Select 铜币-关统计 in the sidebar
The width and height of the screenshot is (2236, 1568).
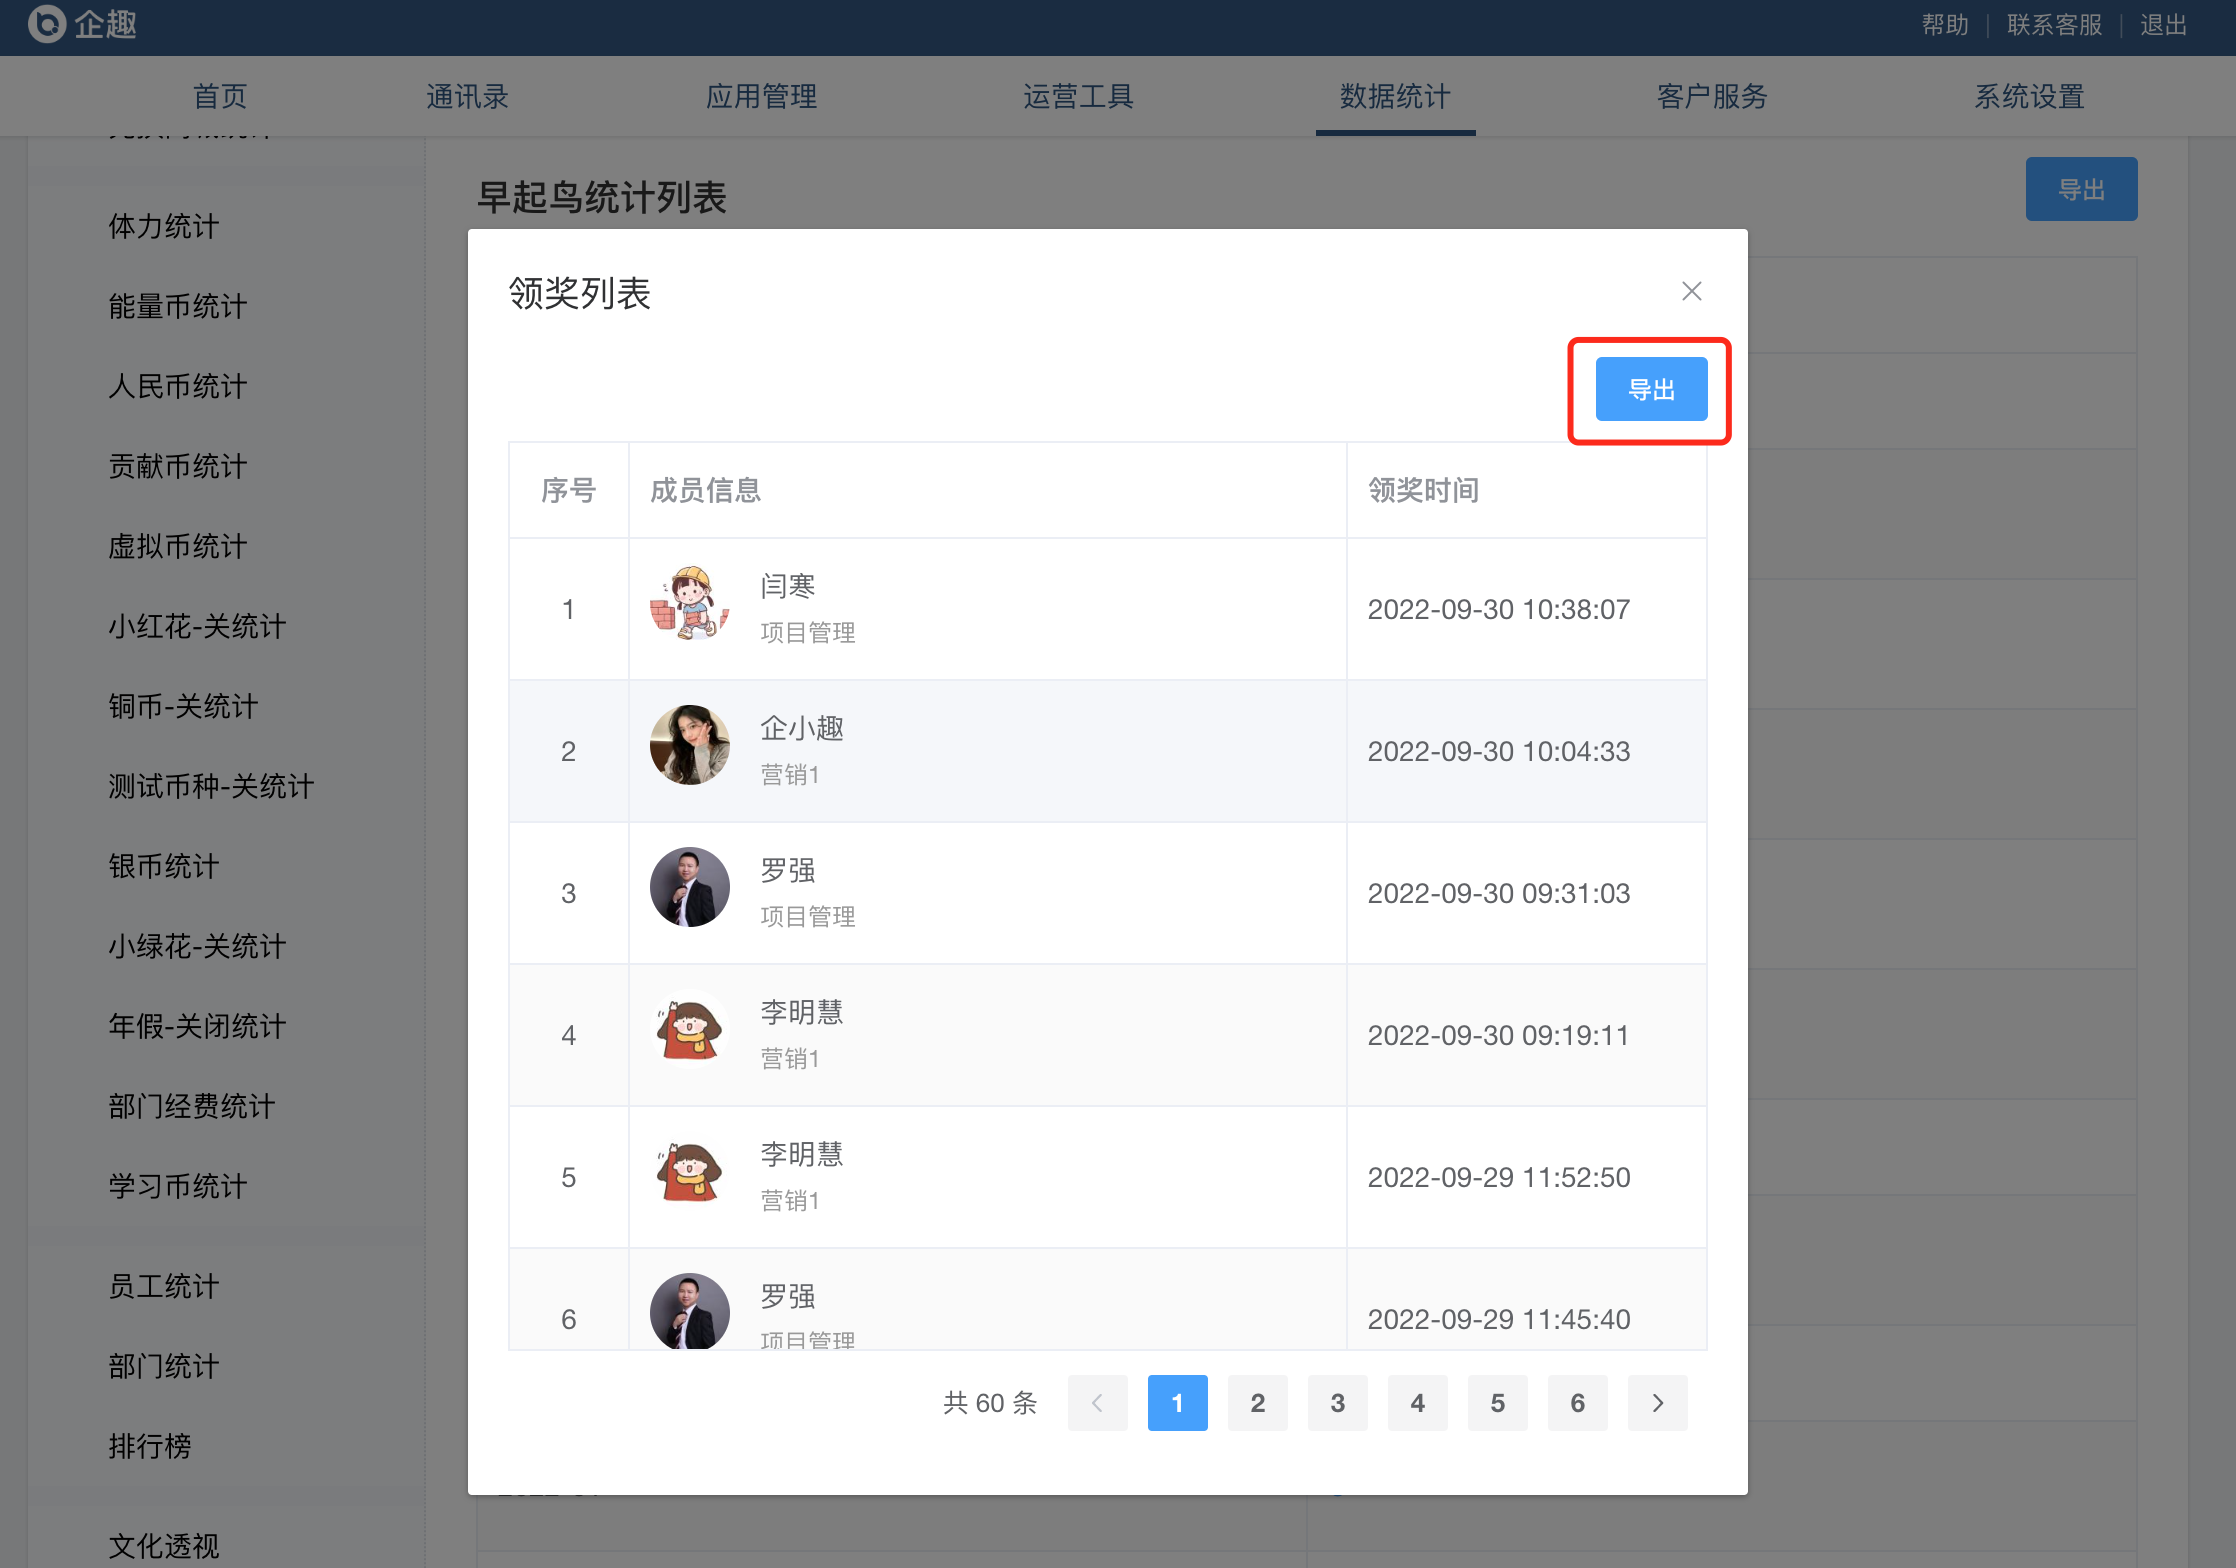pos(183,706)
